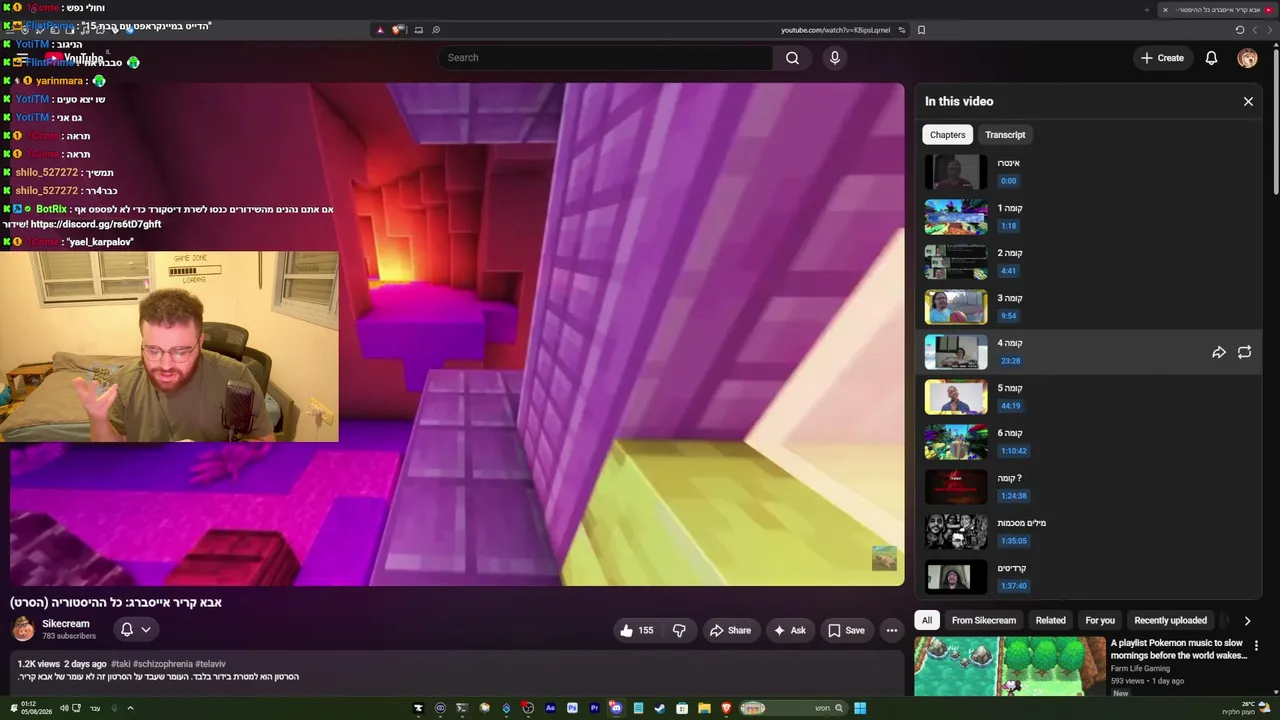
Task: Jump to chapter קומה 6 at 1:10:42
Action: click(x=1090, y=442)
